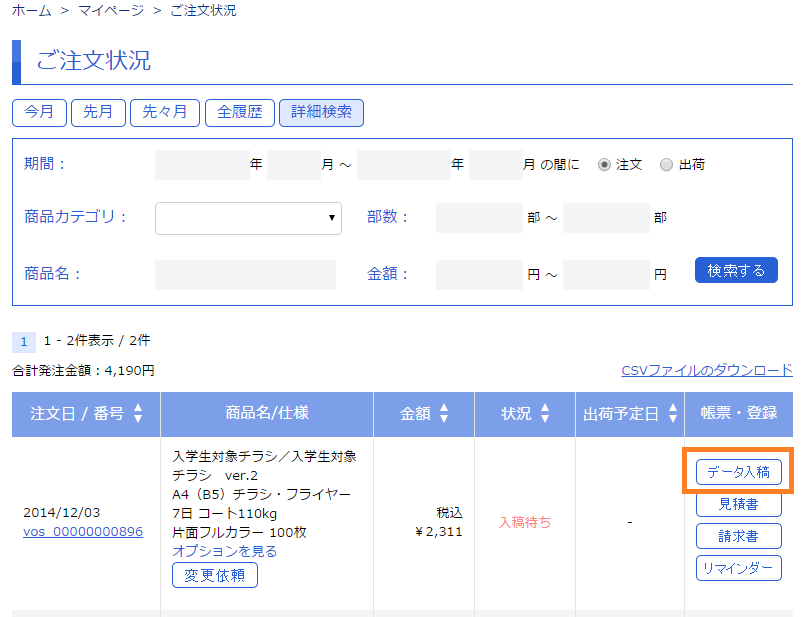Select the 出荷 radio button

tap(666, 165)
